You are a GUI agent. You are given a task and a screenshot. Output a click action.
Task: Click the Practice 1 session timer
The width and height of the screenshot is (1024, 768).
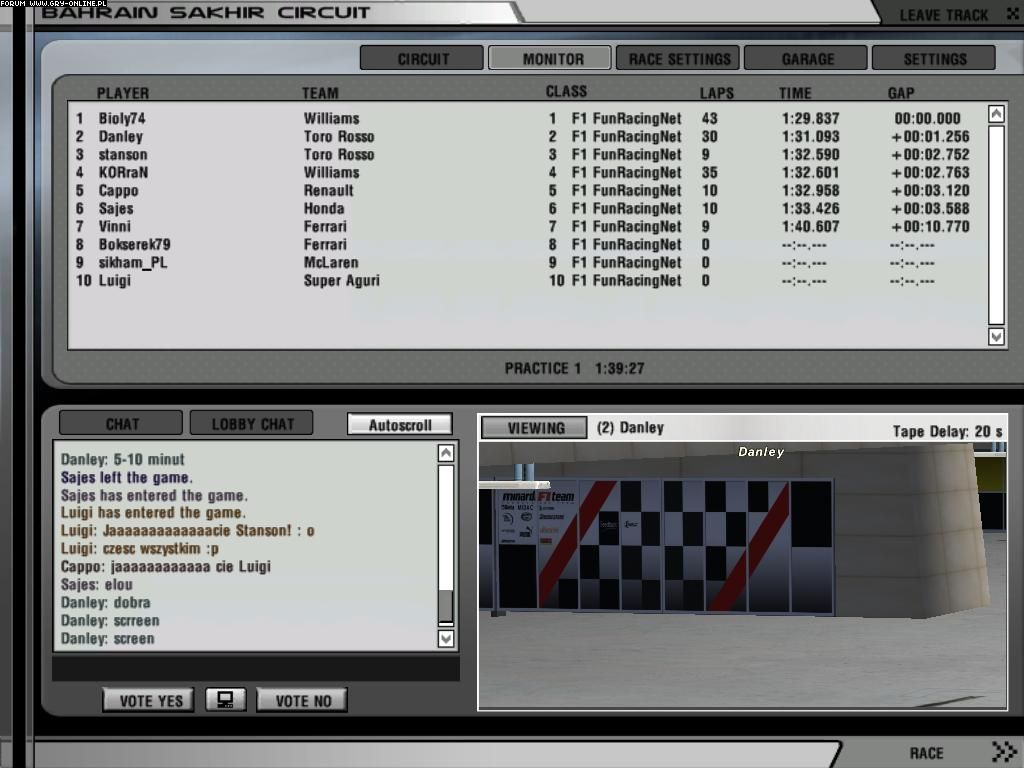click(x=574, y=368)
